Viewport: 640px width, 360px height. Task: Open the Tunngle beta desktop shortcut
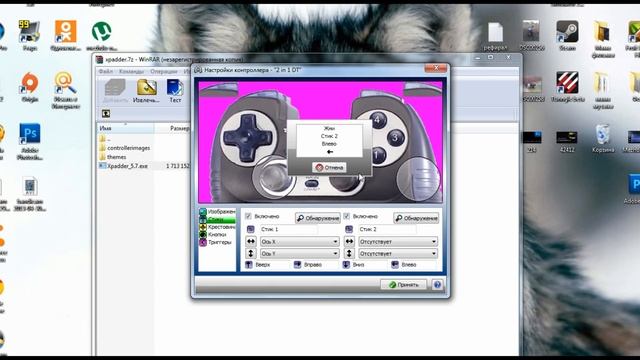(567, 87)
